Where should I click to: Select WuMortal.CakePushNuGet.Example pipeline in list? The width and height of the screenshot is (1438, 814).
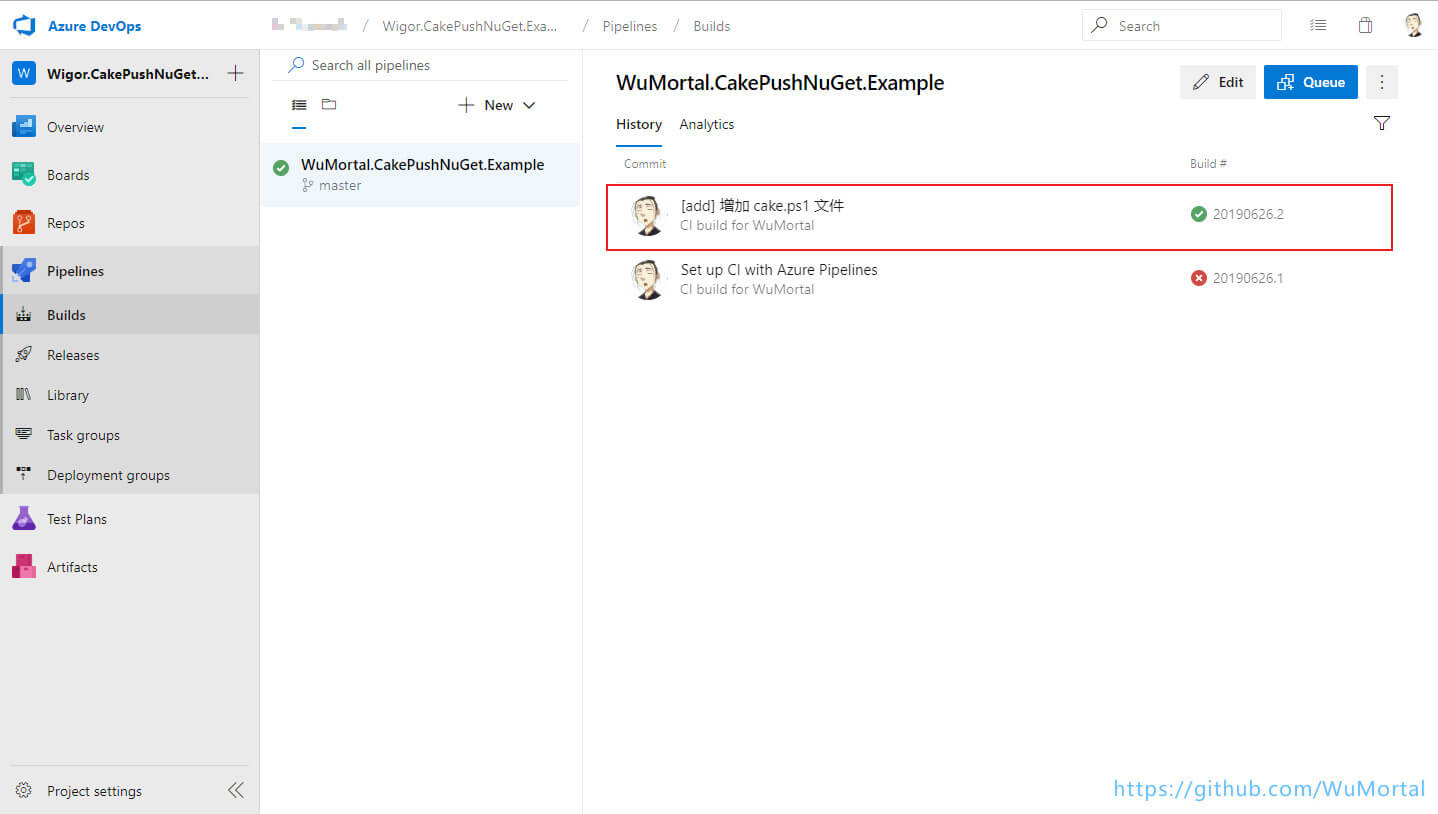[420, 175]
